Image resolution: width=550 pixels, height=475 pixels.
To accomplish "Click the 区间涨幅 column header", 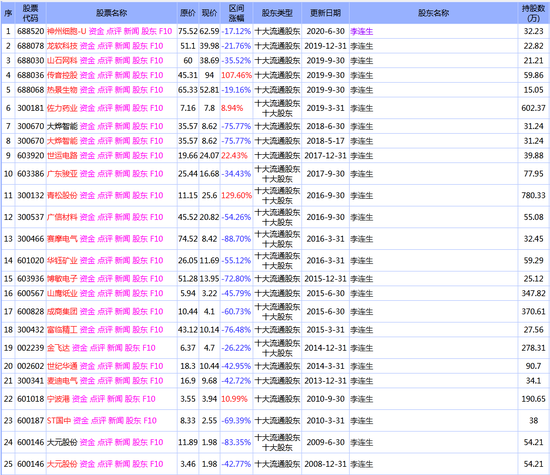I will click(x=236, y=13).
